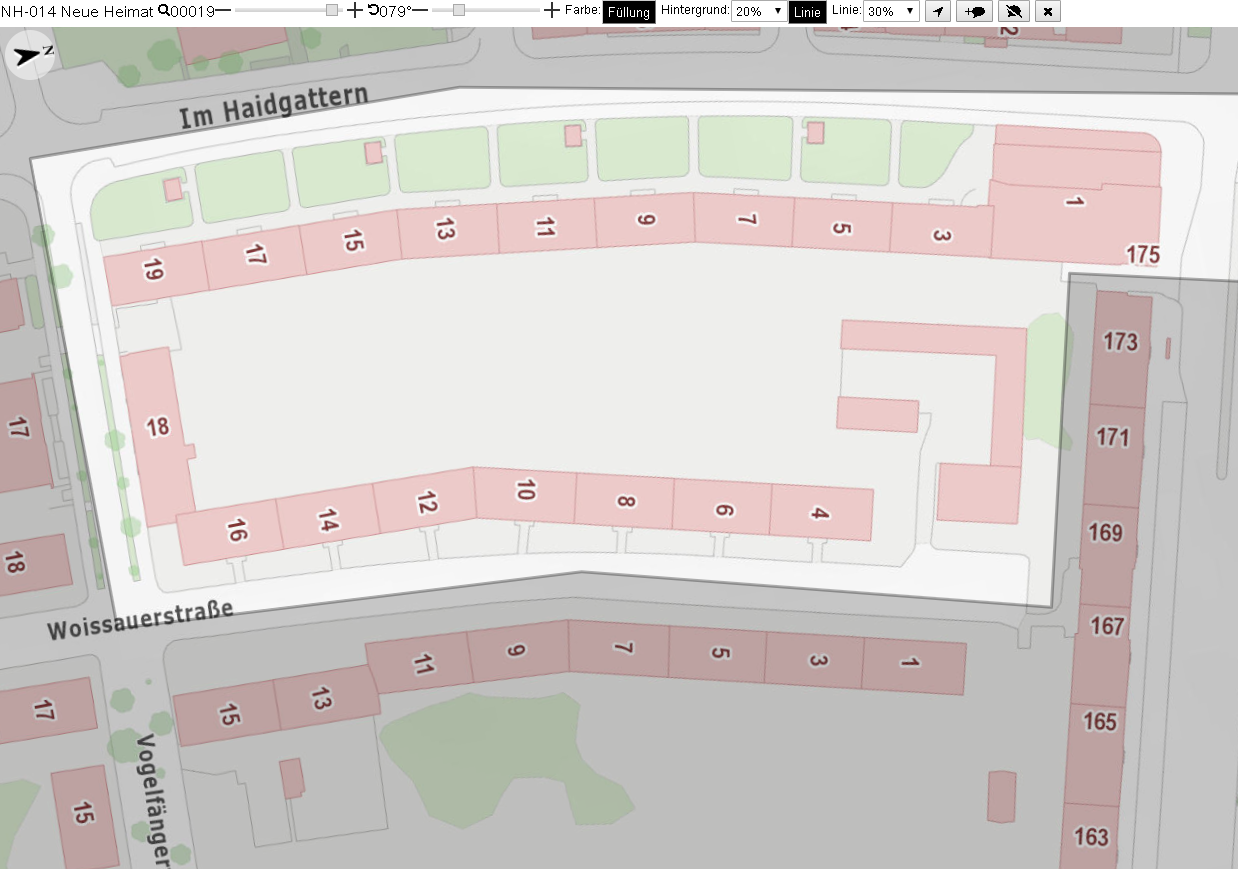Toggle the Linie color button
The height and width of the screenshot is (869, 1238).
[x=808, y=12]
